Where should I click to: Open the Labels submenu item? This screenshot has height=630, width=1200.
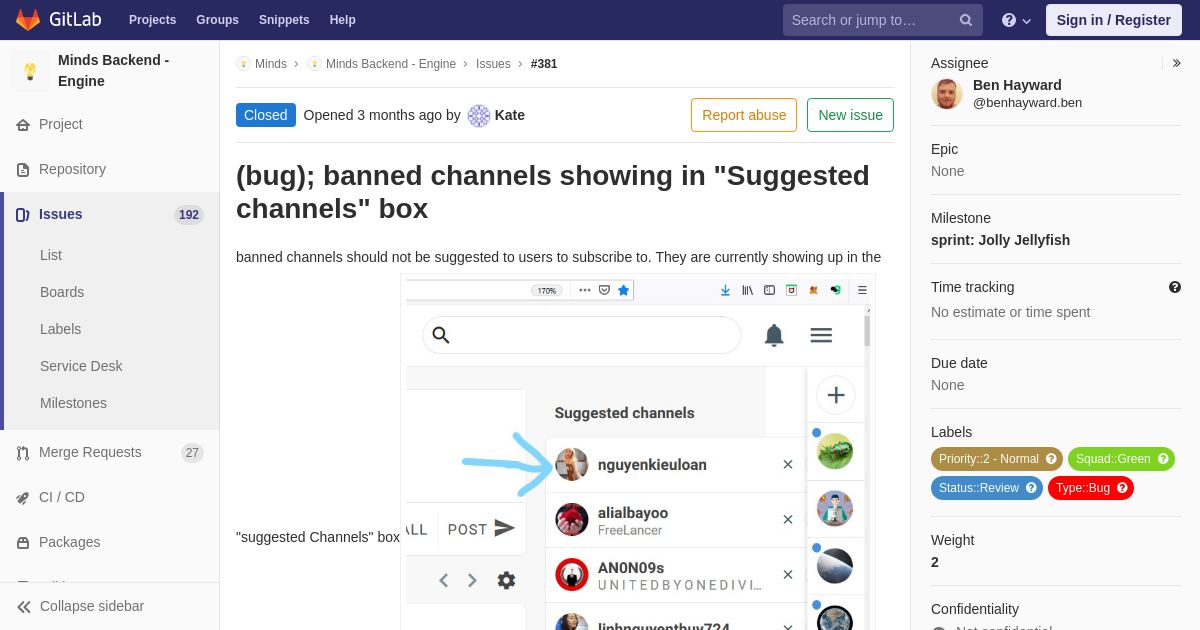(x=61, y=329)
